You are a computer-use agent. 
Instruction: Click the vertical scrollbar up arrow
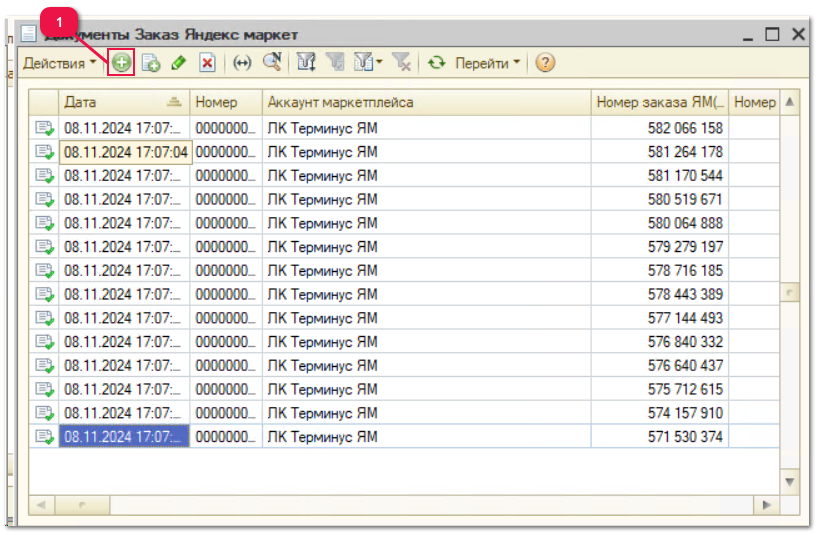point(789,102)
